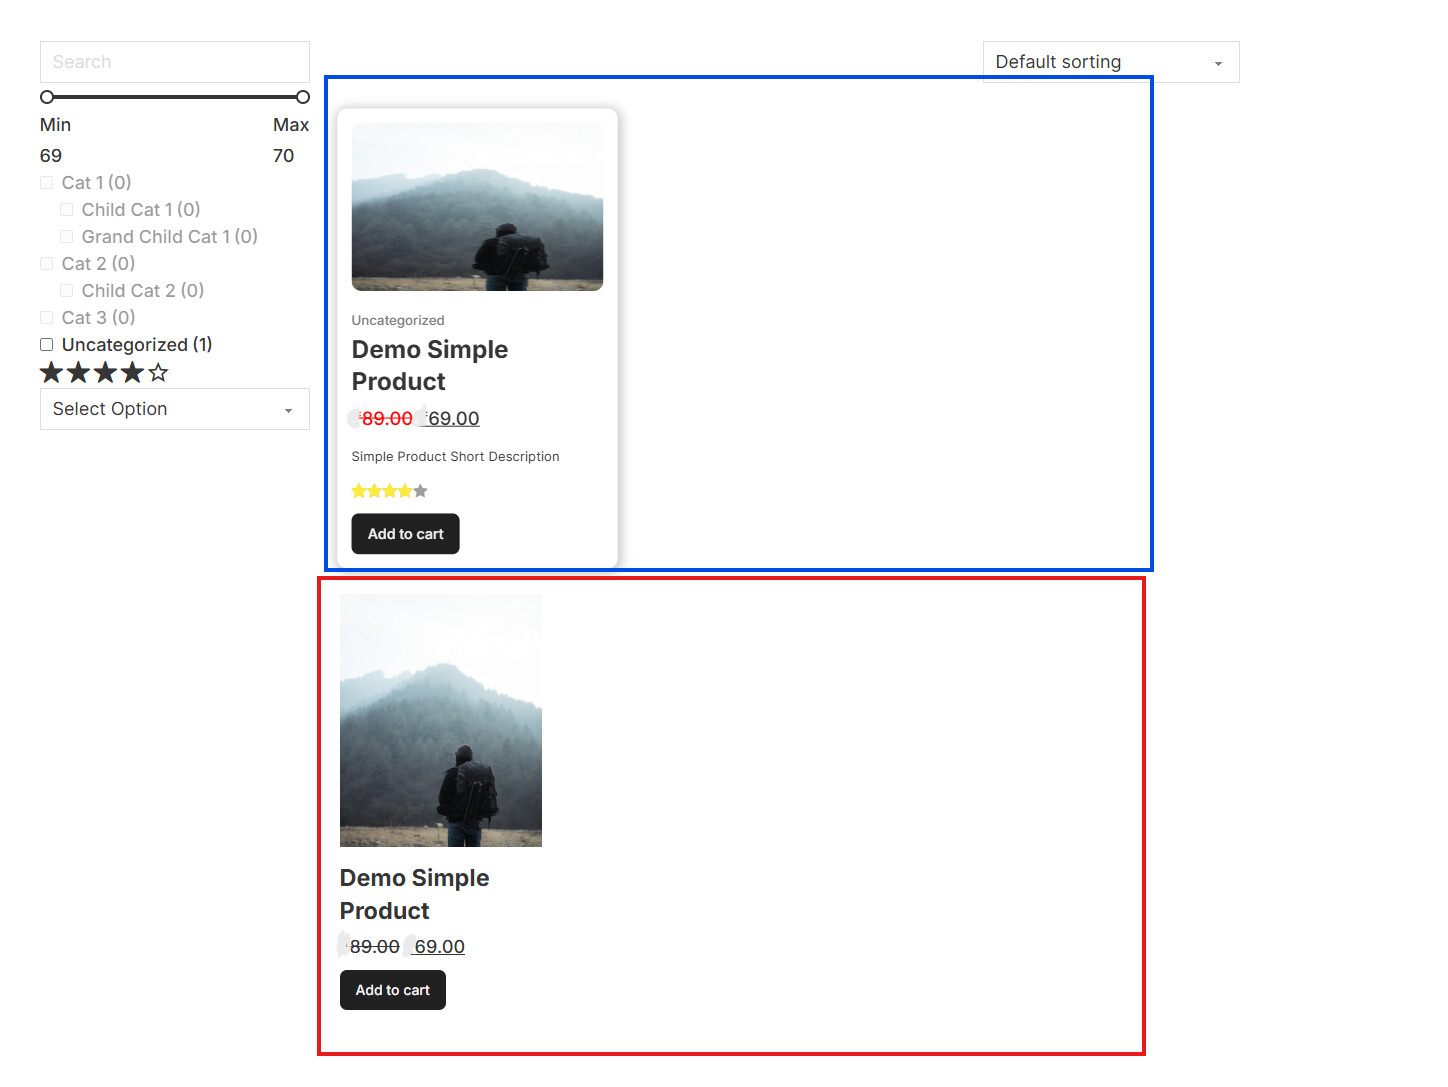
Task: Tick the Cat 3 checkbox
Action: 46,318
